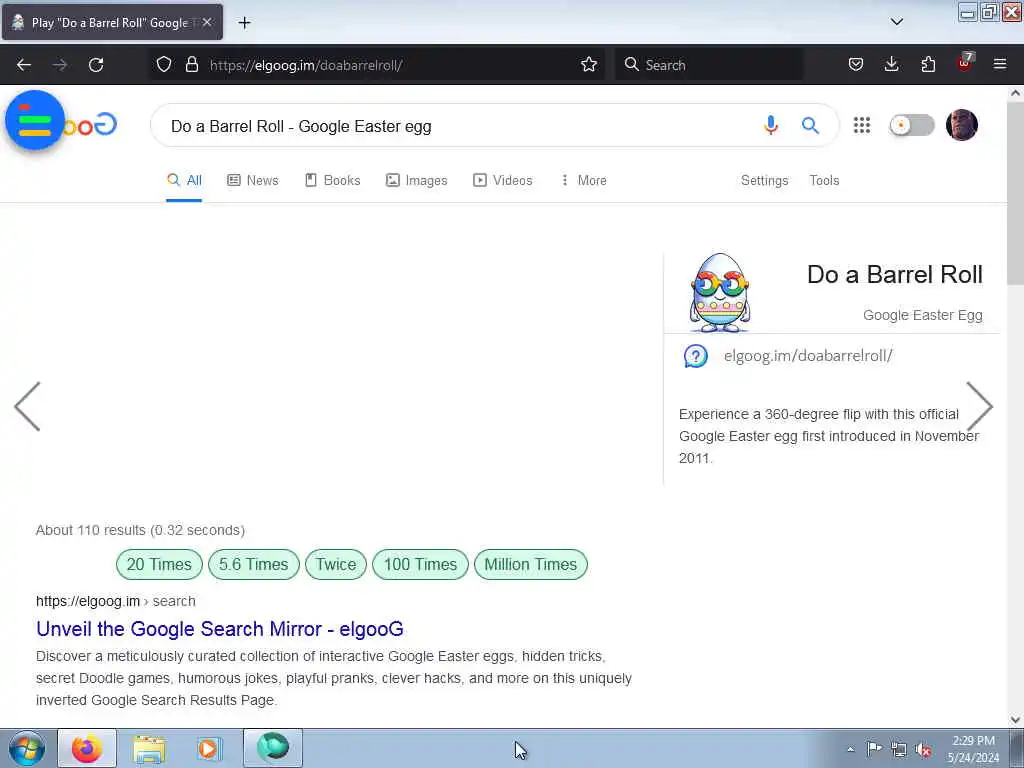This screenshot has height=768, width=1024.
Task: Close the Do a Barrel Roll tab
Action: [207, 22]
